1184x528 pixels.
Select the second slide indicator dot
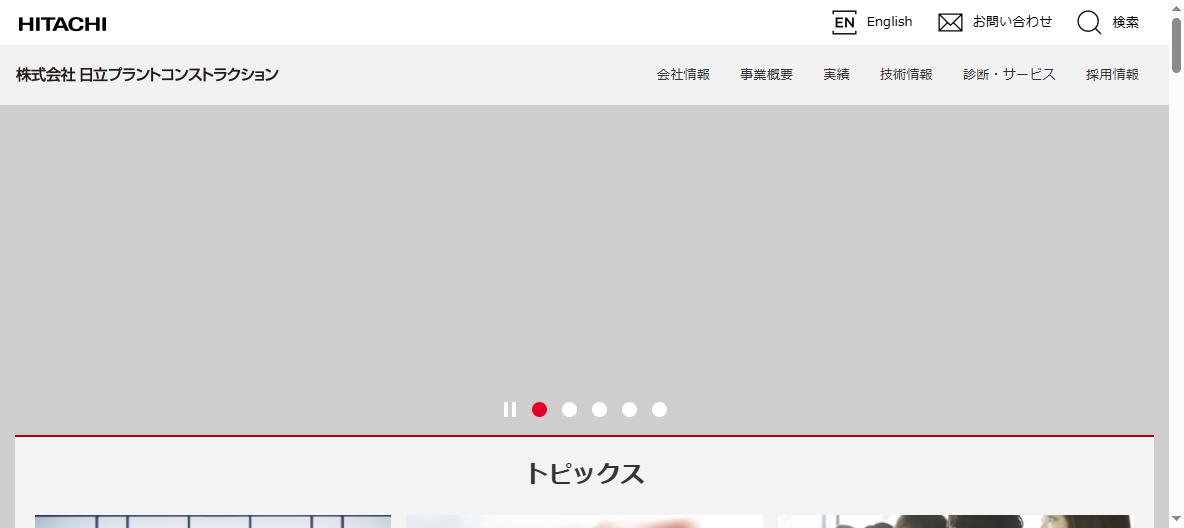click(x=569, y=409)
